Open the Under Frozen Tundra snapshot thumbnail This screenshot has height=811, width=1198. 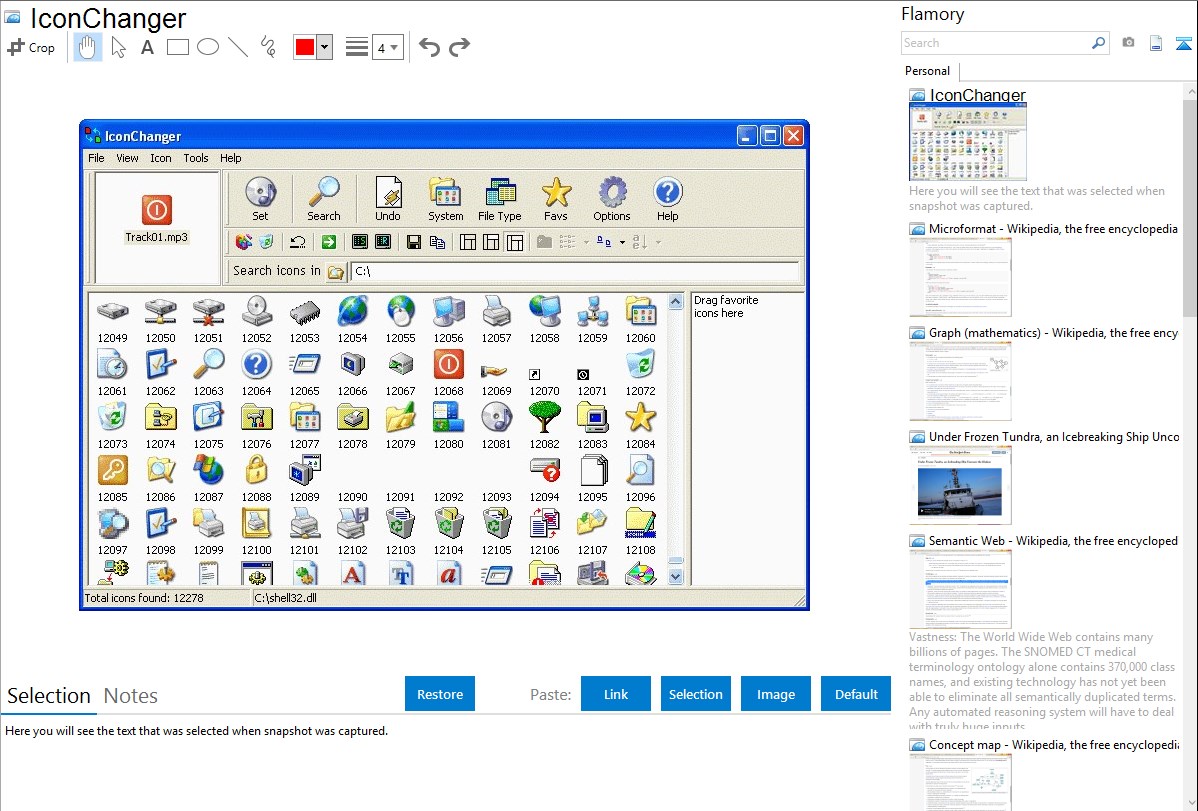[960, 486]
